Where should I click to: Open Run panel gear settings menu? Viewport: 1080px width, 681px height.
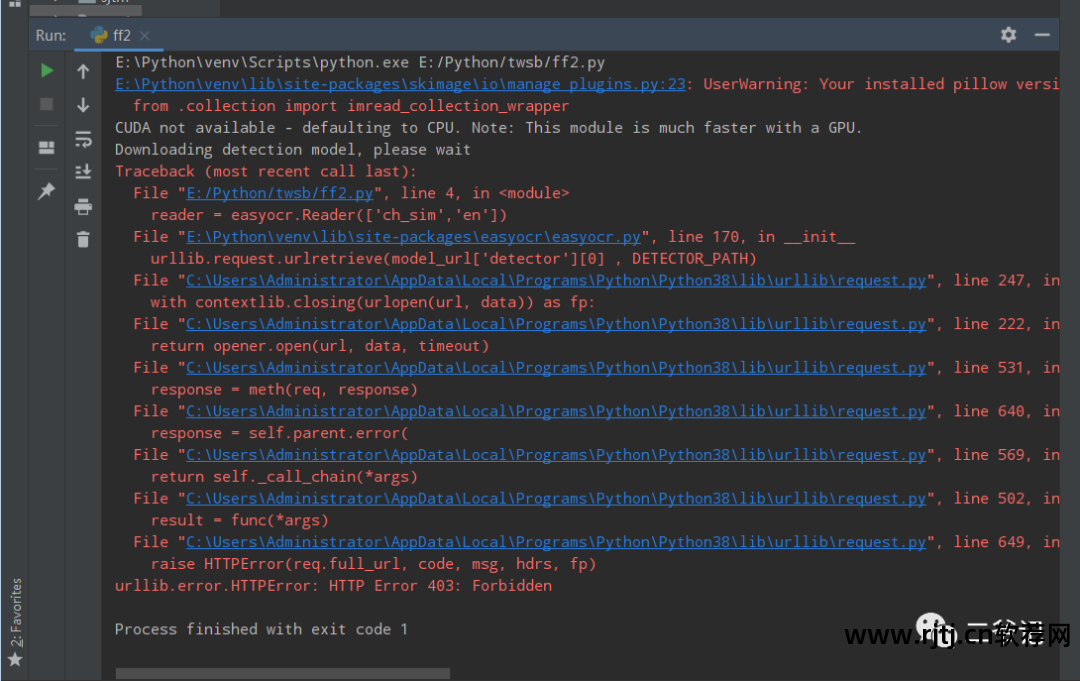tap(1008, 35)
